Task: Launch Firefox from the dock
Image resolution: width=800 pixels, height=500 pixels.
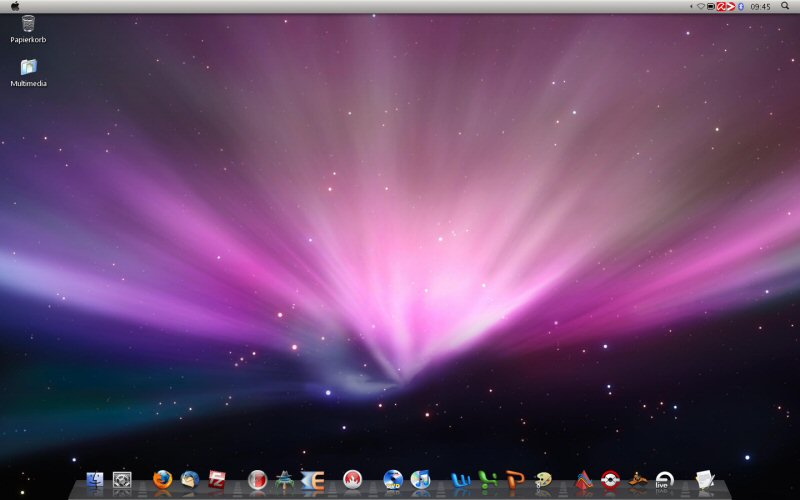Action: coord(163,480)
